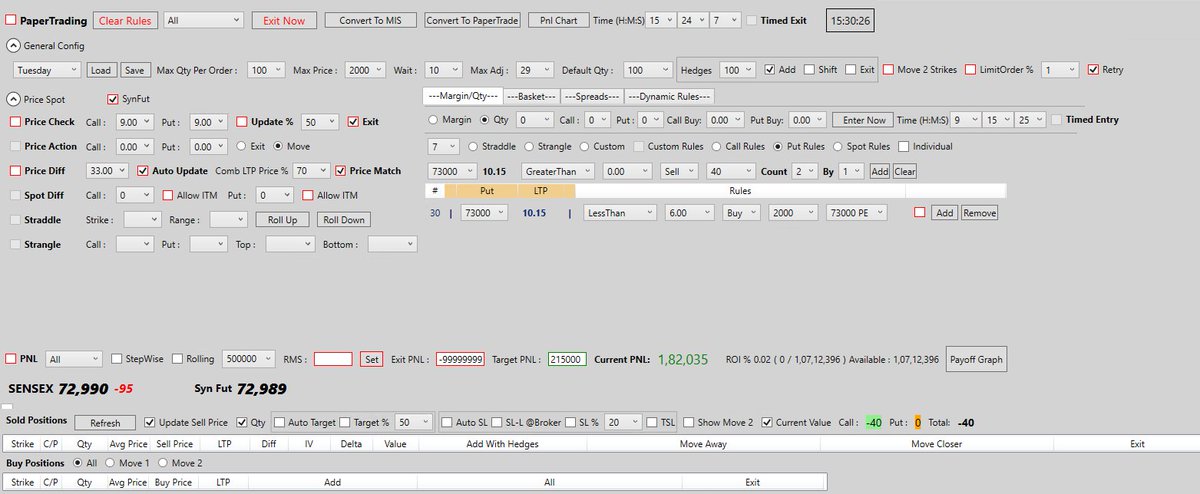1200x494 pixels.
Task: Select the Call Rules radio option
Action: [x=716, y=146]
